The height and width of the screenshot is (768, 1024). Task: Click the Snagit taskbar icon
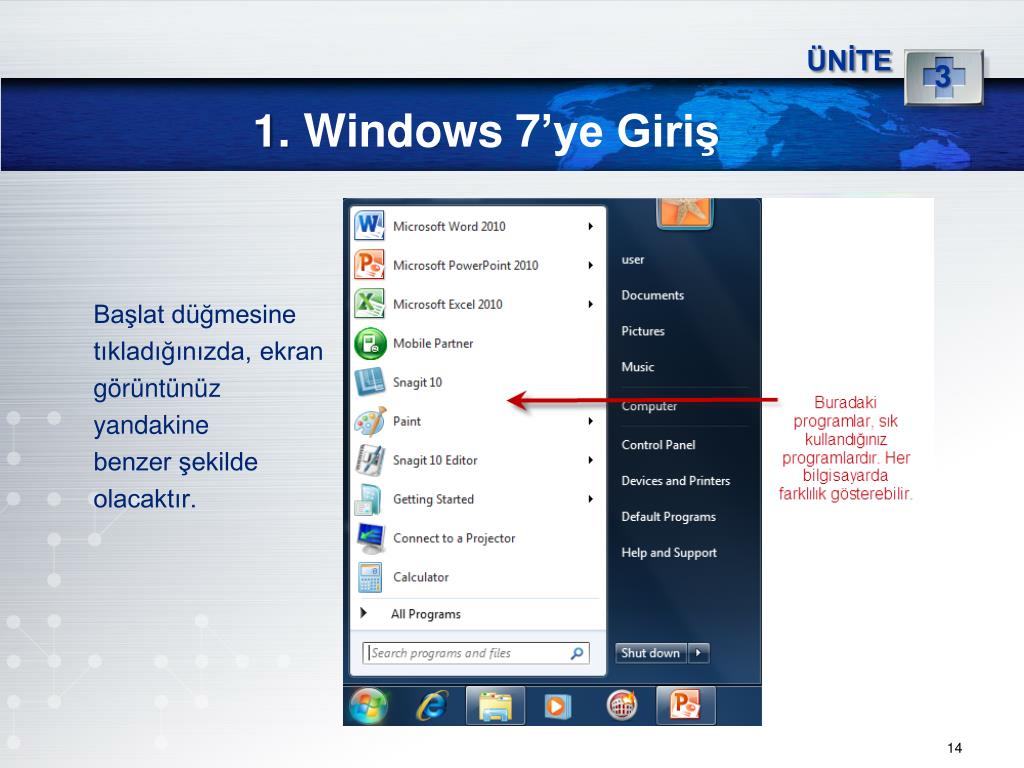622,705
